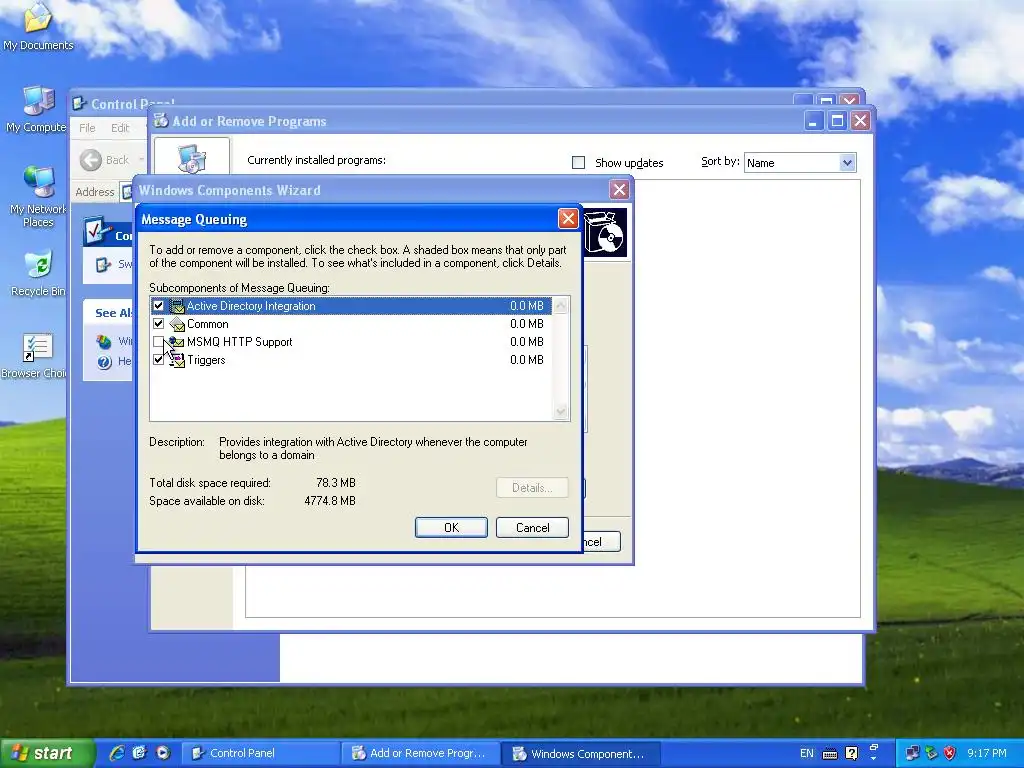1024x768 pixels.
Task: Click the EN language bar indicator
Action: point(807,753)
